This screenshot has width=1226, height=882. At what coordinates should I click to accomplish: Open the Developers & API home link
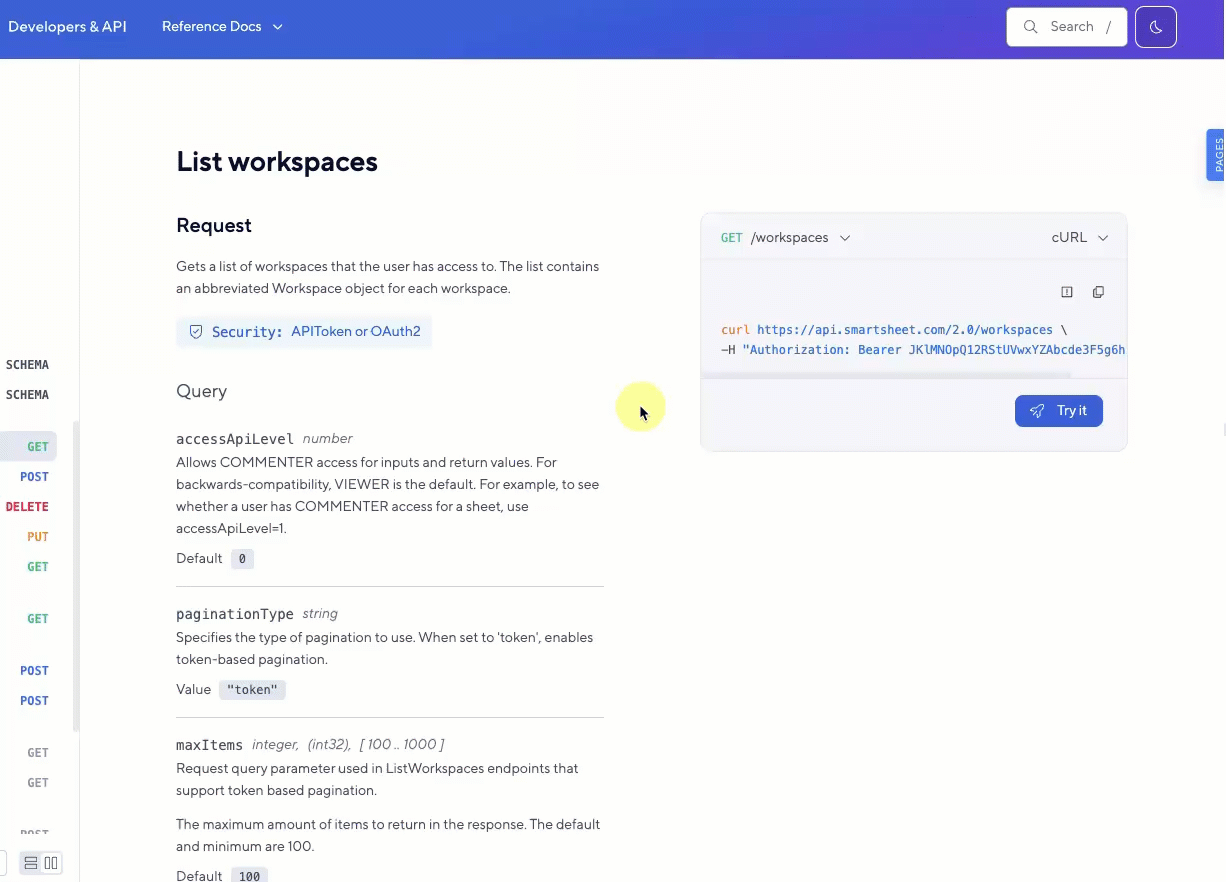(x=67, y=27)
